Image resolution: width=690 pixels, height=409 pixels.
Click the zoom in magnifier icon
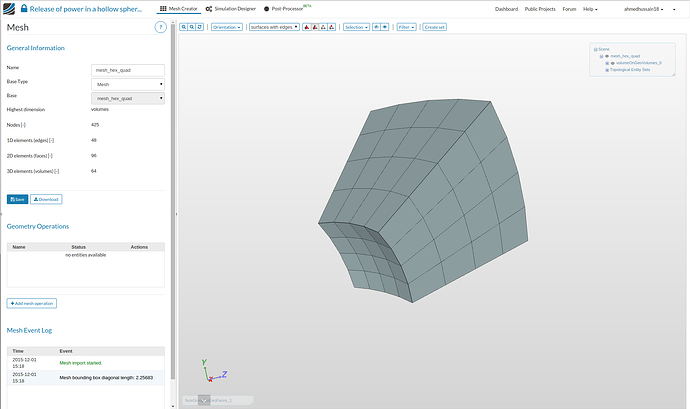point(183,27)
